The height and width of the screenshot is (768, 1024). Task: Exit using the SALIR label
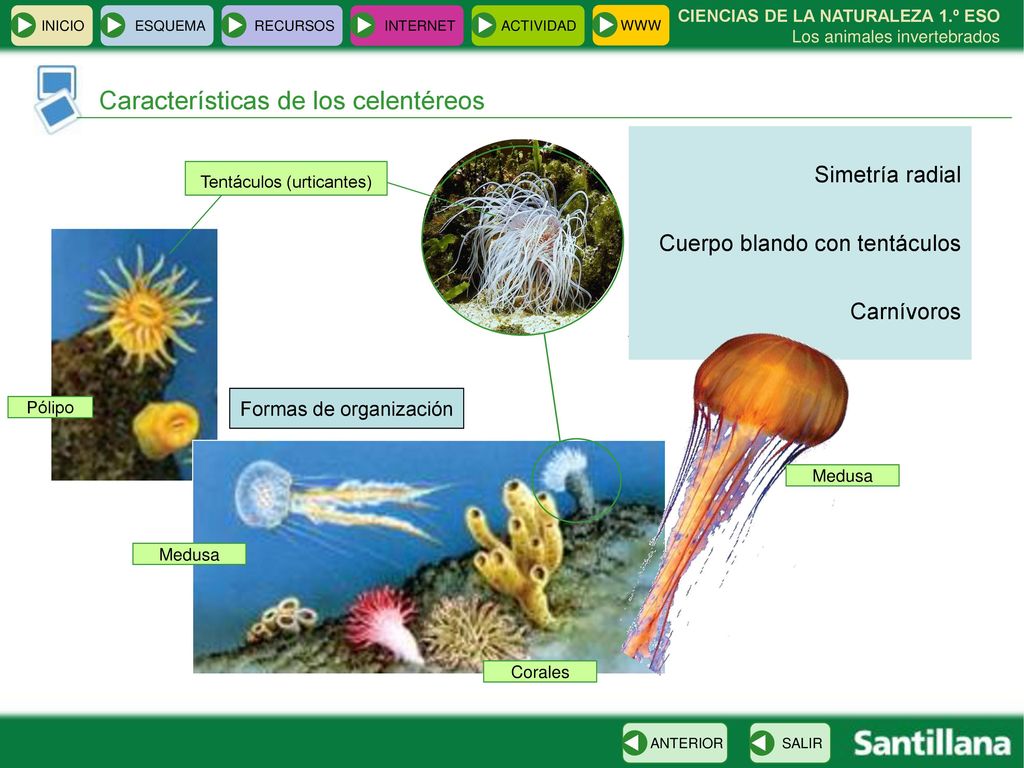coord(802,743)
